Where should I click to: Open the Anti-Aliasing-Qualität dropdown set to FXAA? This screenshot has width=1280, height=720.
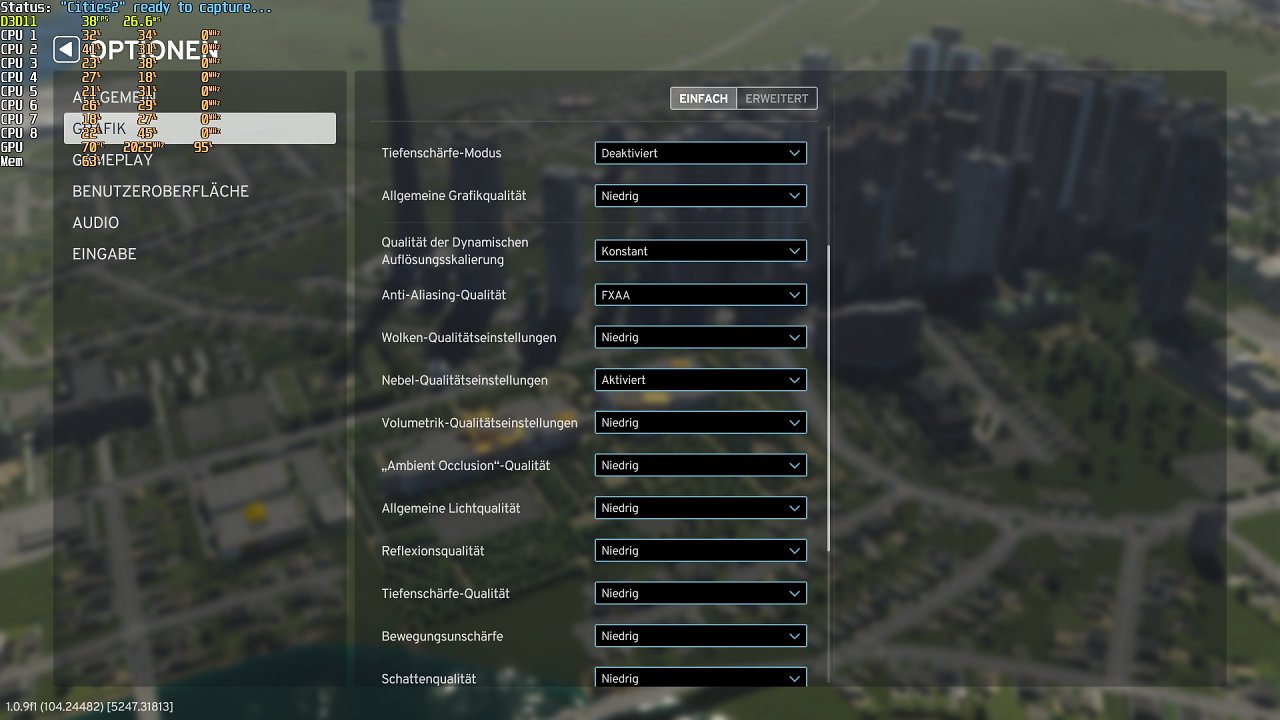700,295
